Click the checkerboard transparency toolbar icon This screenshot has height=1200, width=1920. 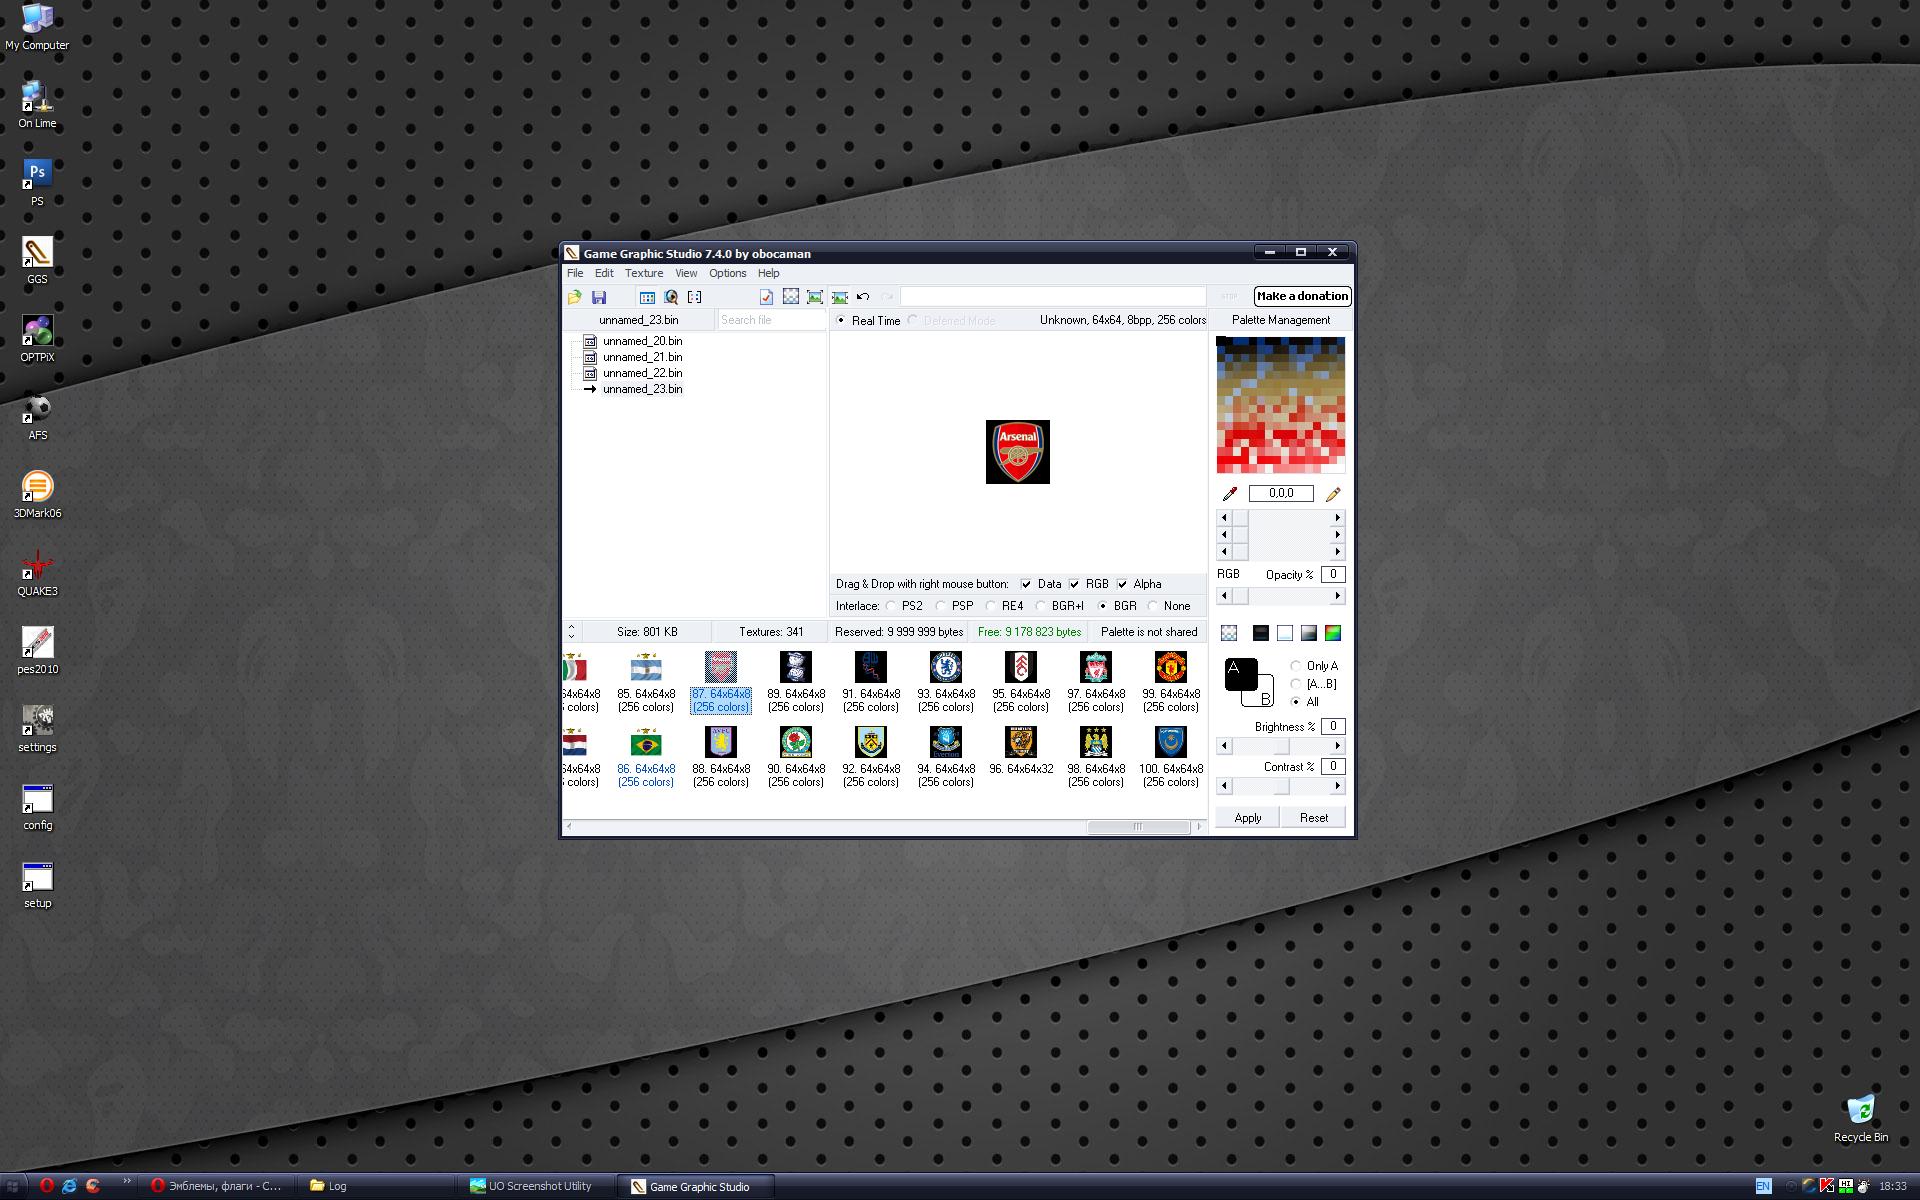pyautogui.click(x=791, y=297)
